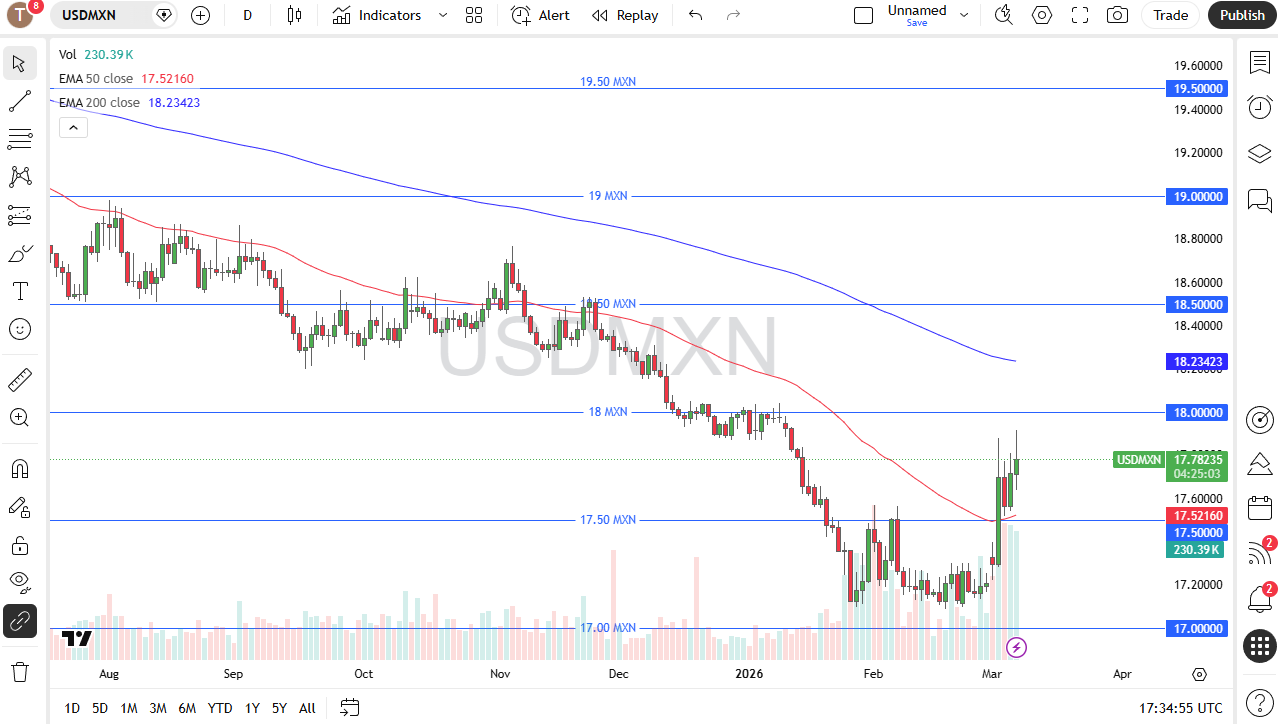Undo the last chart action
This screenshot has height=724, width=1278.
click(696, 15)
